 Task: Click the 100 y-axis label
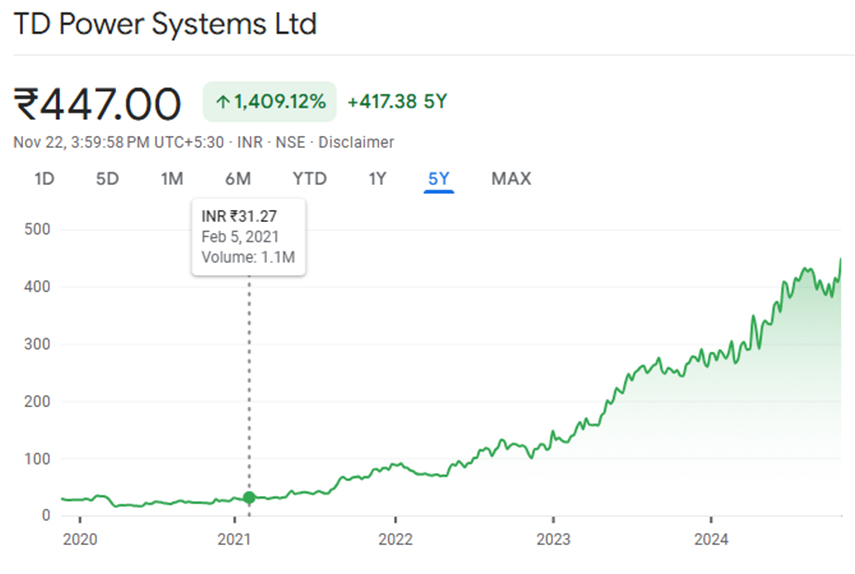[37, 459]
